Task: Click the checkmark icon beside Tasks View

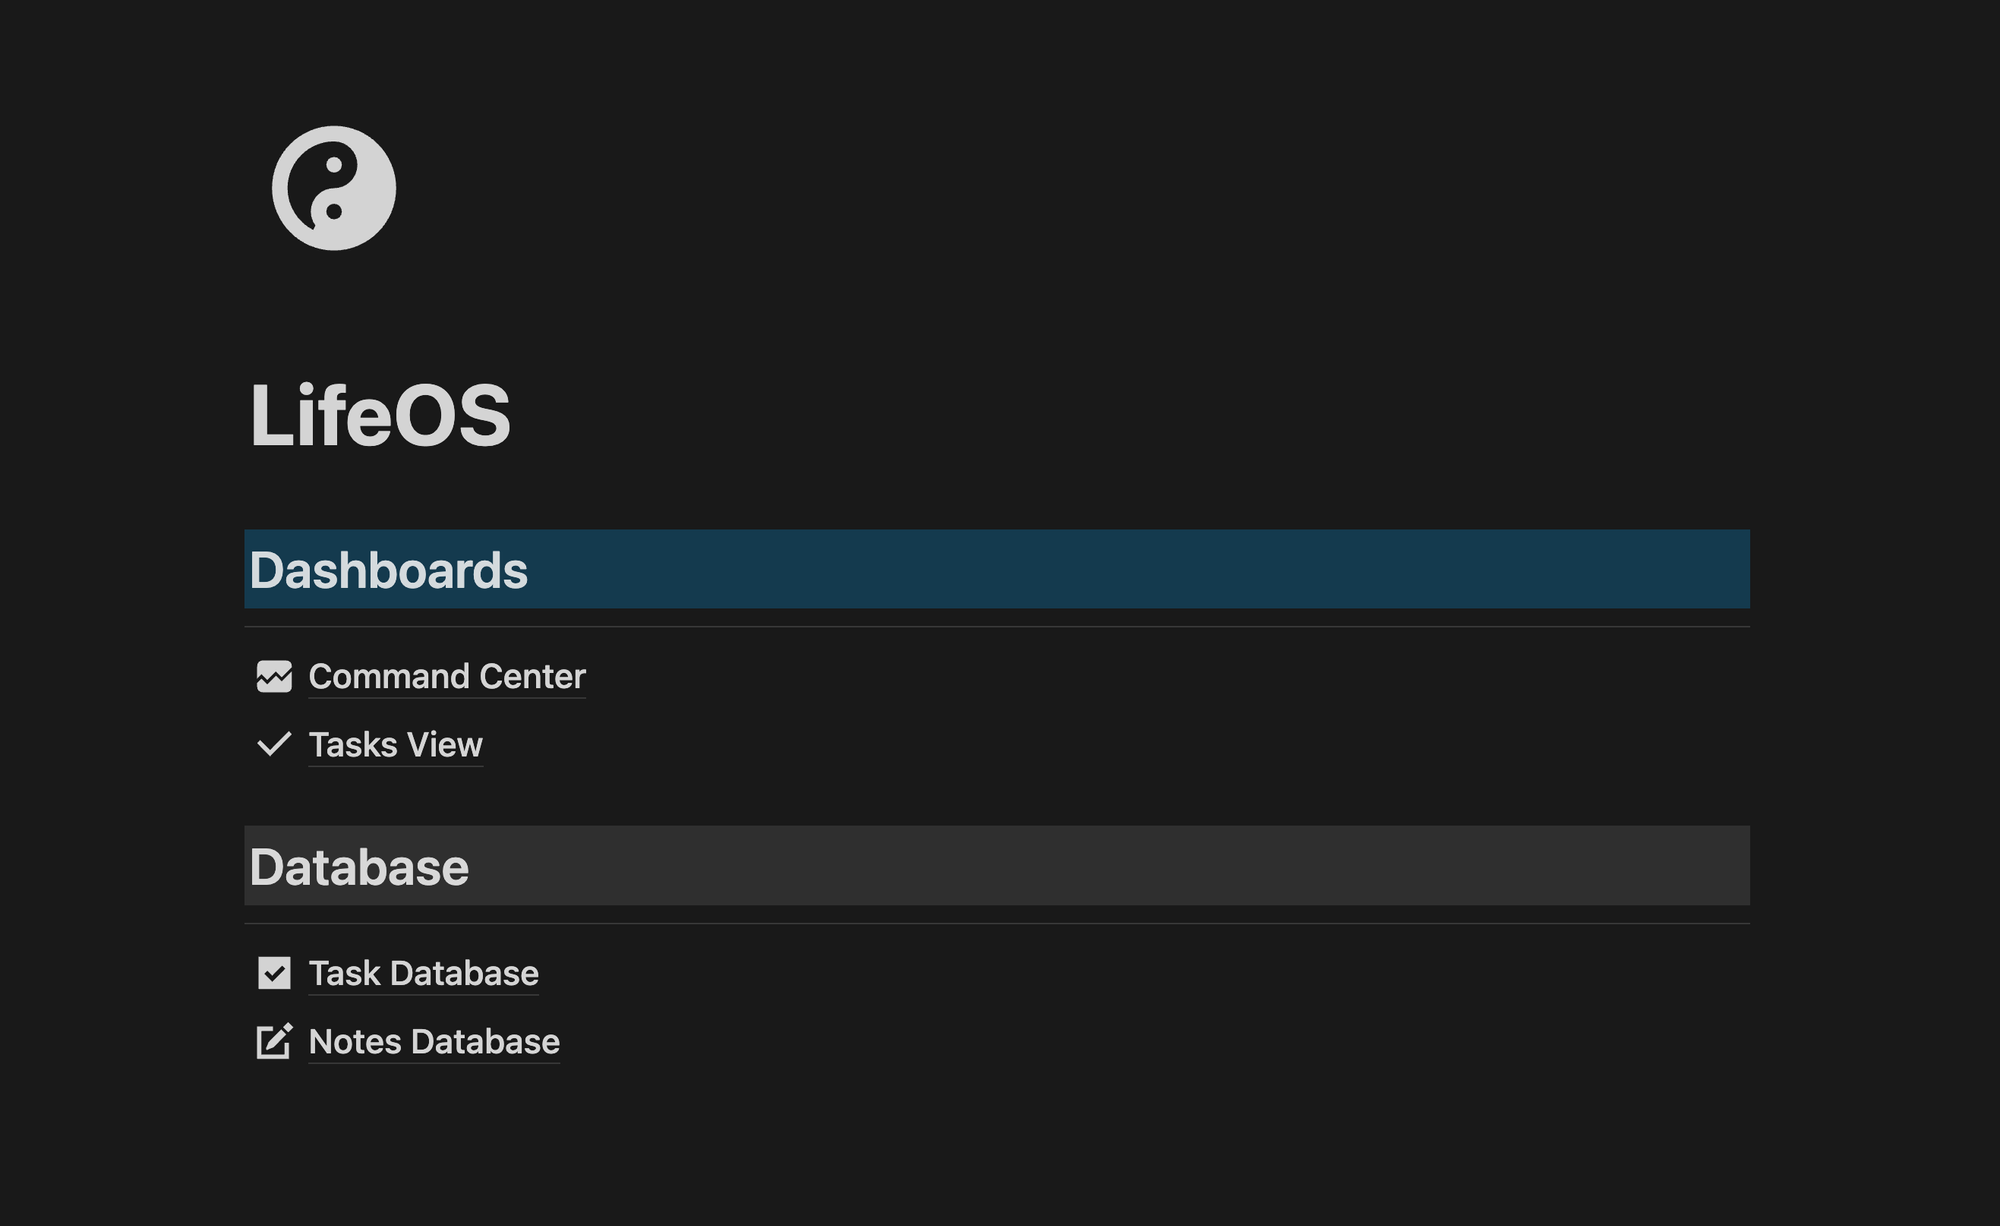Action: (274, 745)
